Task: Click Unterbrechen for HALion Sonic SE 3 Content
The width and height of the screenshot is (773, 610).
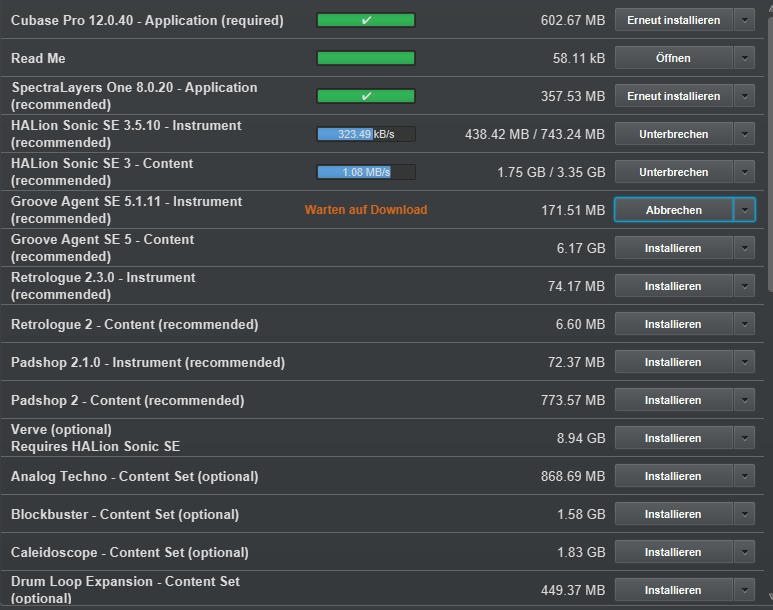Action: coord(673,172)
